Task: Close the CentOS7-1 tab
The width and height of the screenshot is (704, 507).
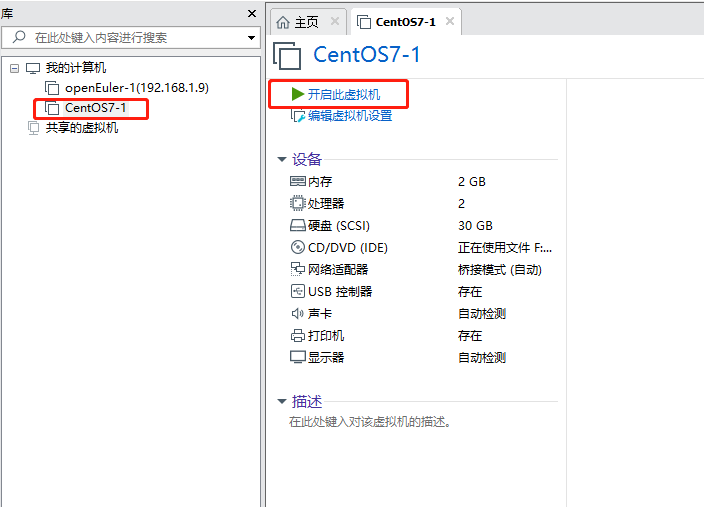Action: click(x=450, y=21)
